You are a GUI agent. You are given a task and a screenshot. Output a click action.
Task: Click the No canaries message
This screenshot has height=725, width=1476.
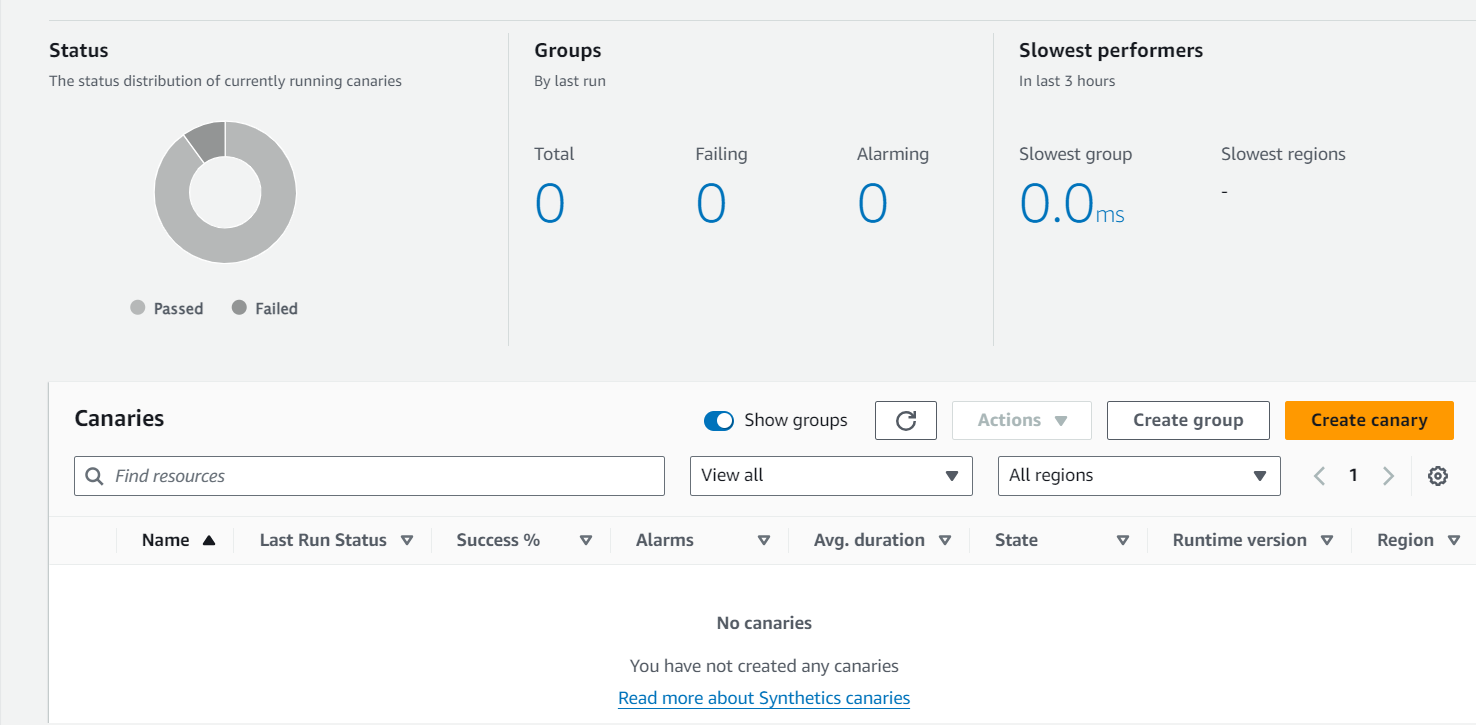pyautogui.click(x=764, y=623)
